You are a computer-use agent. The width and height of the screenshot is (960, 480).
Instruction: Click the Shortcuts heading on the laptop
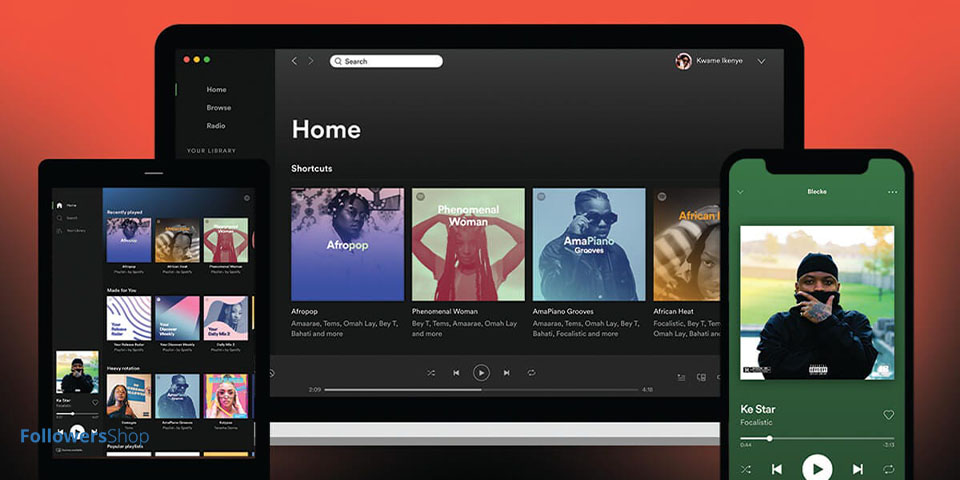click(x=312, y=168)
